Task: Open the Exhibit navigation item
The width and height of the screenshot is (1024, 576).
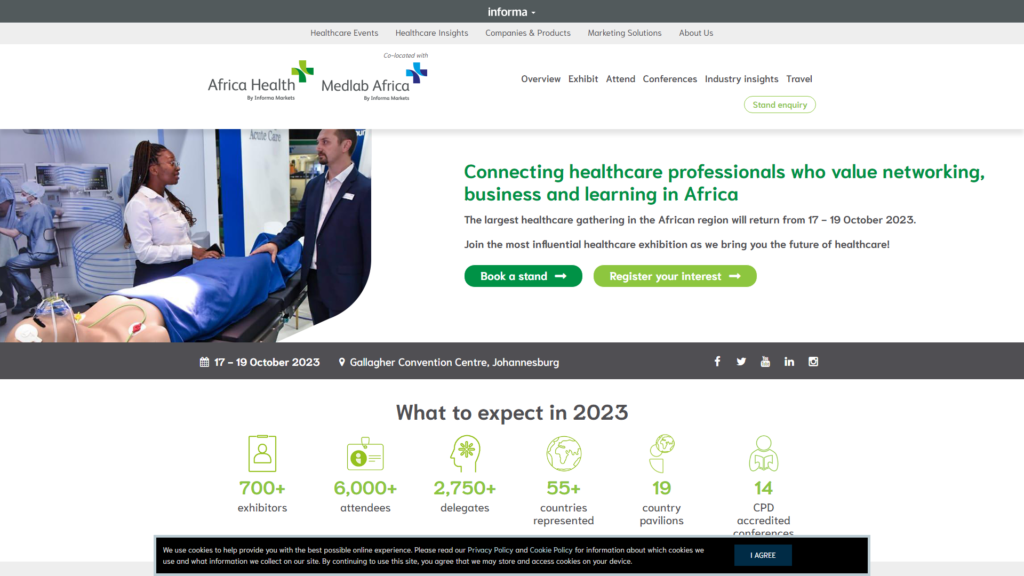Action: coord(583,78)
